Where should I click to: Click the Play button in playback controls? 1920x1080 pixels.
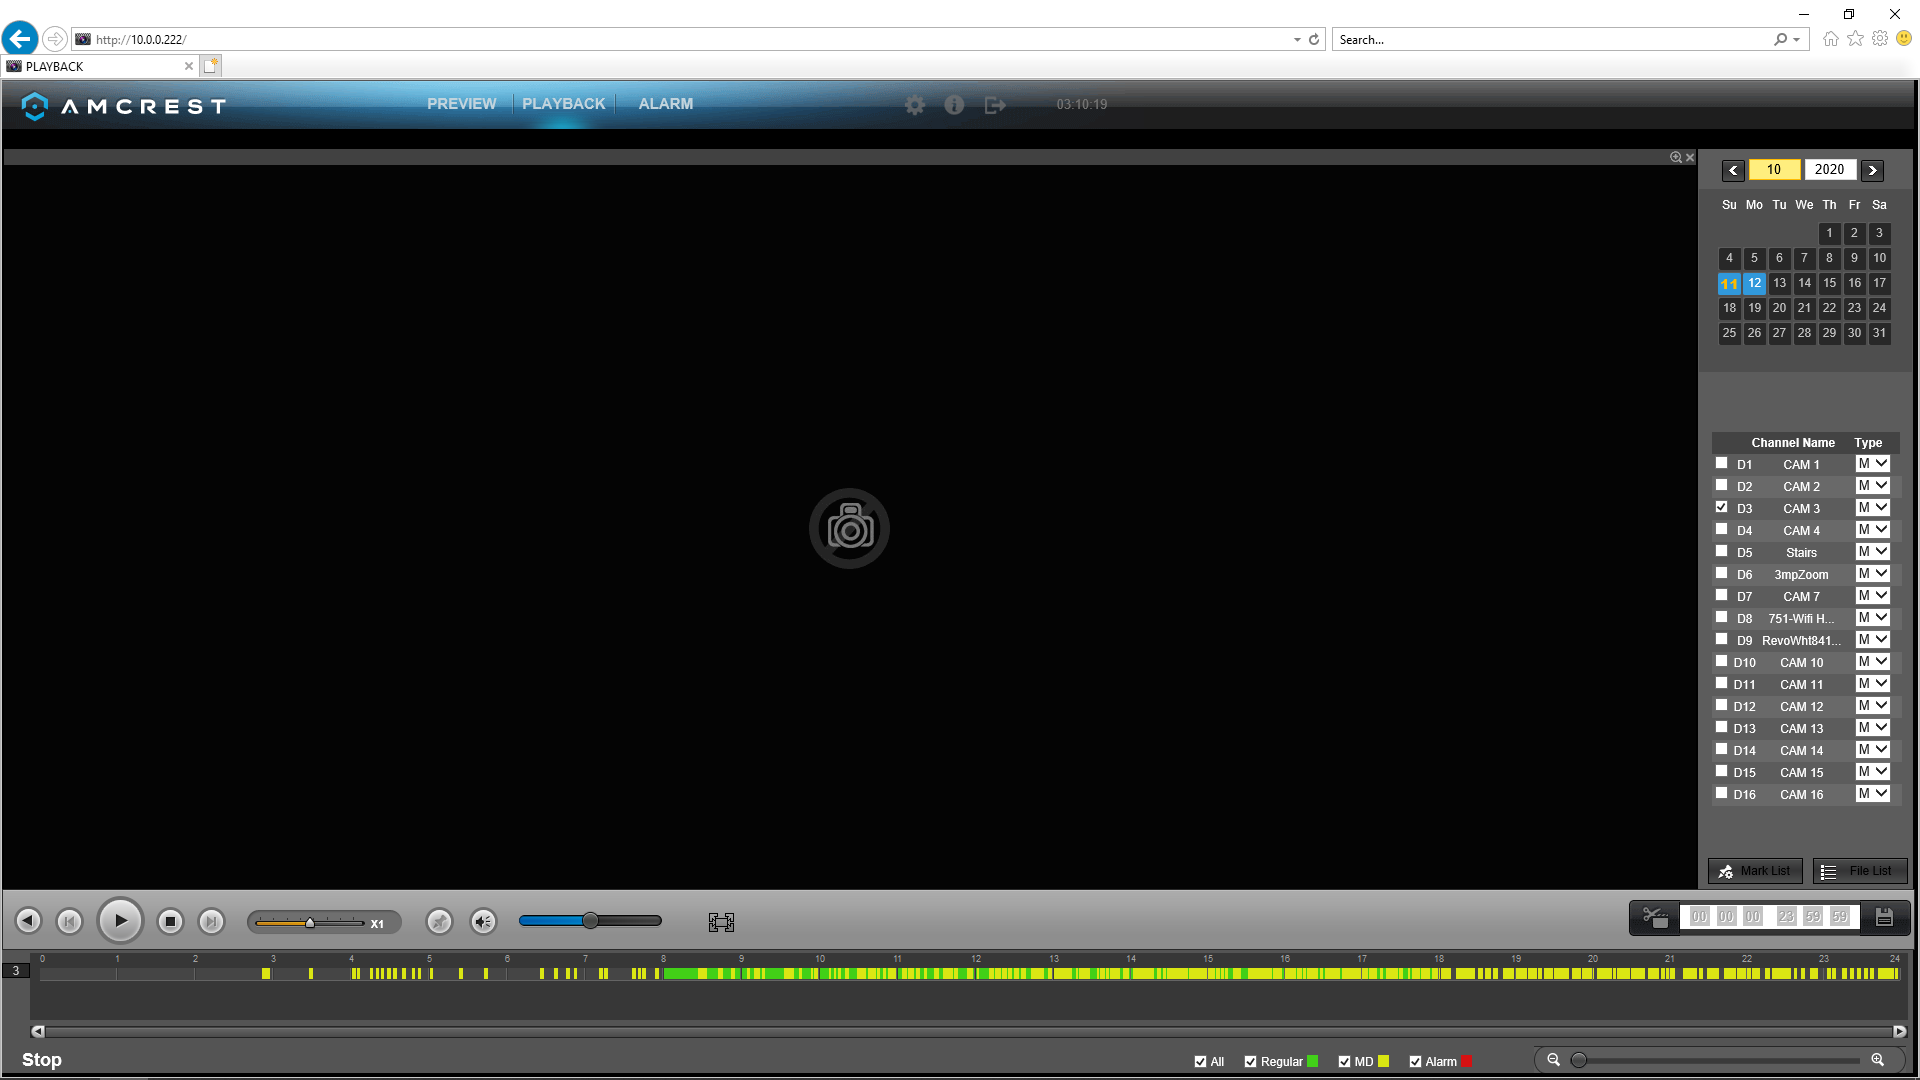[120, 921]
